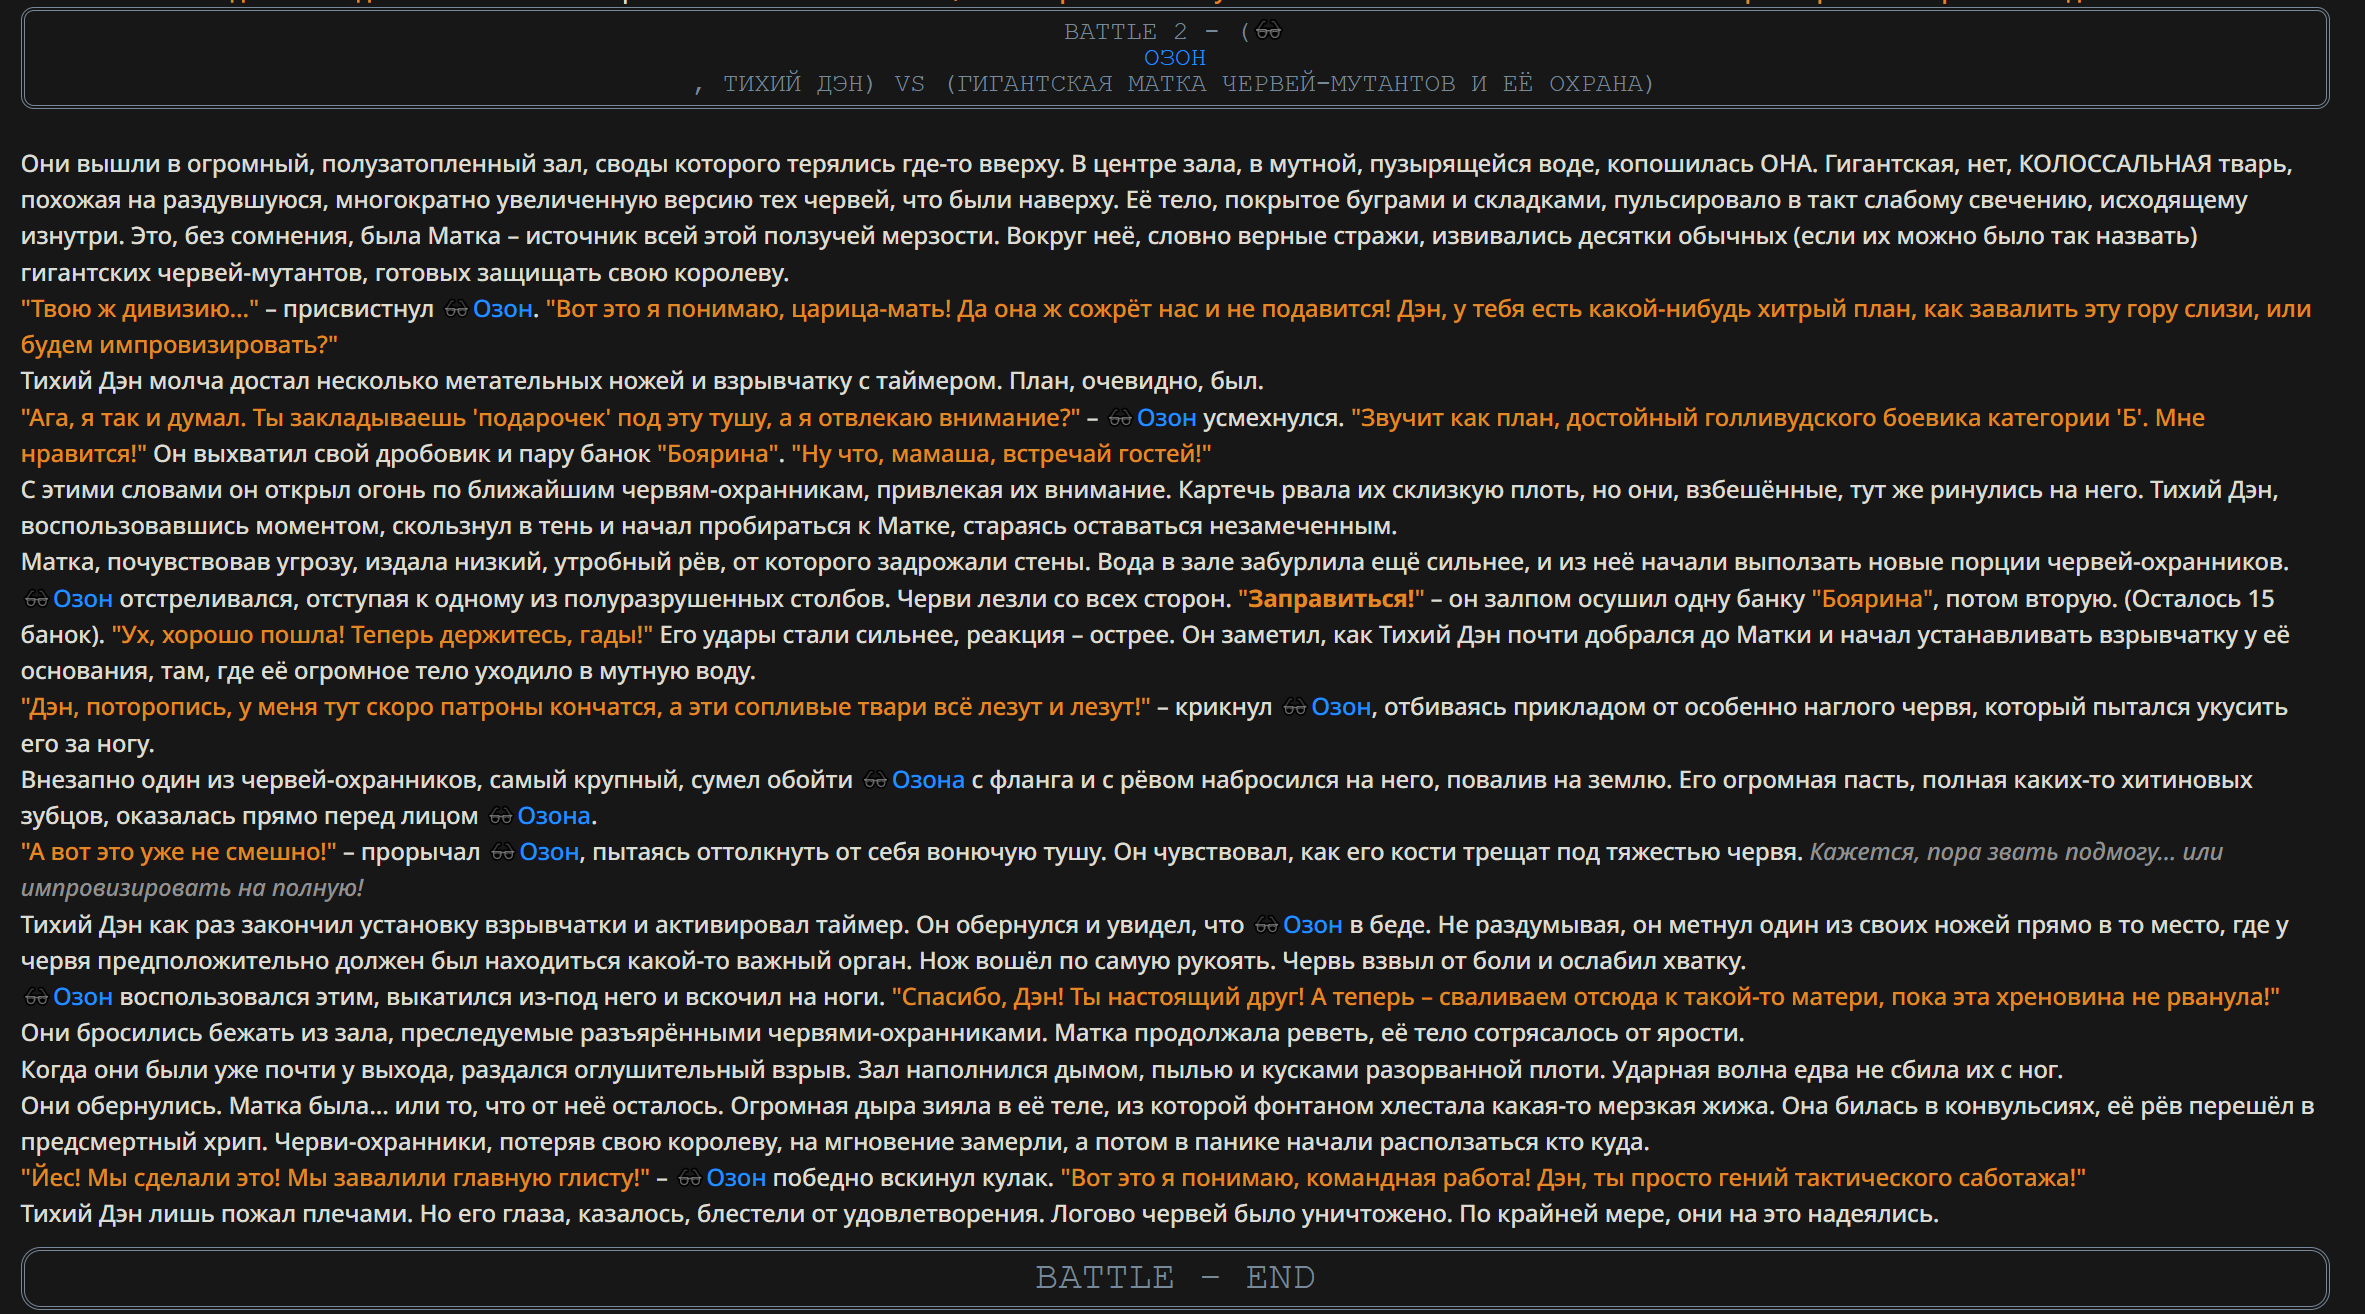This screenshot has height=1314, width=2365.
Task: Open the Озона link after 'перед лицом'
Action: coord(554,816)
